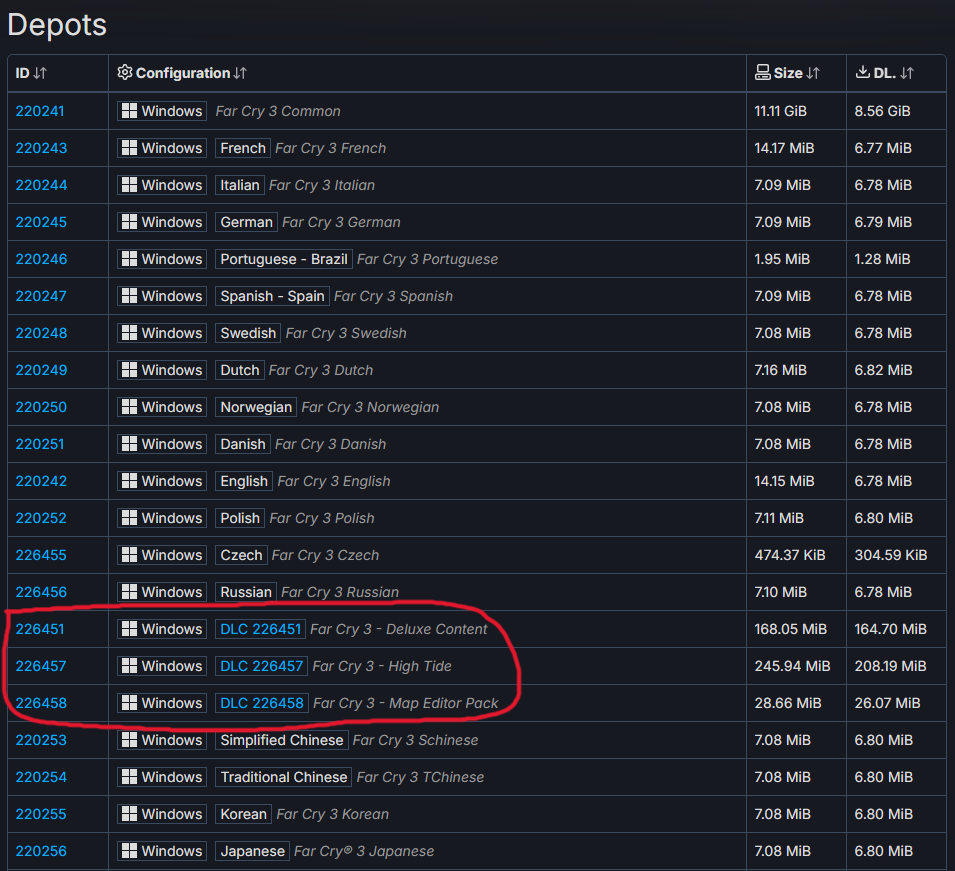Open depot 220242 link
This screenshot has height=871, width=955.
tap(41, 481)
